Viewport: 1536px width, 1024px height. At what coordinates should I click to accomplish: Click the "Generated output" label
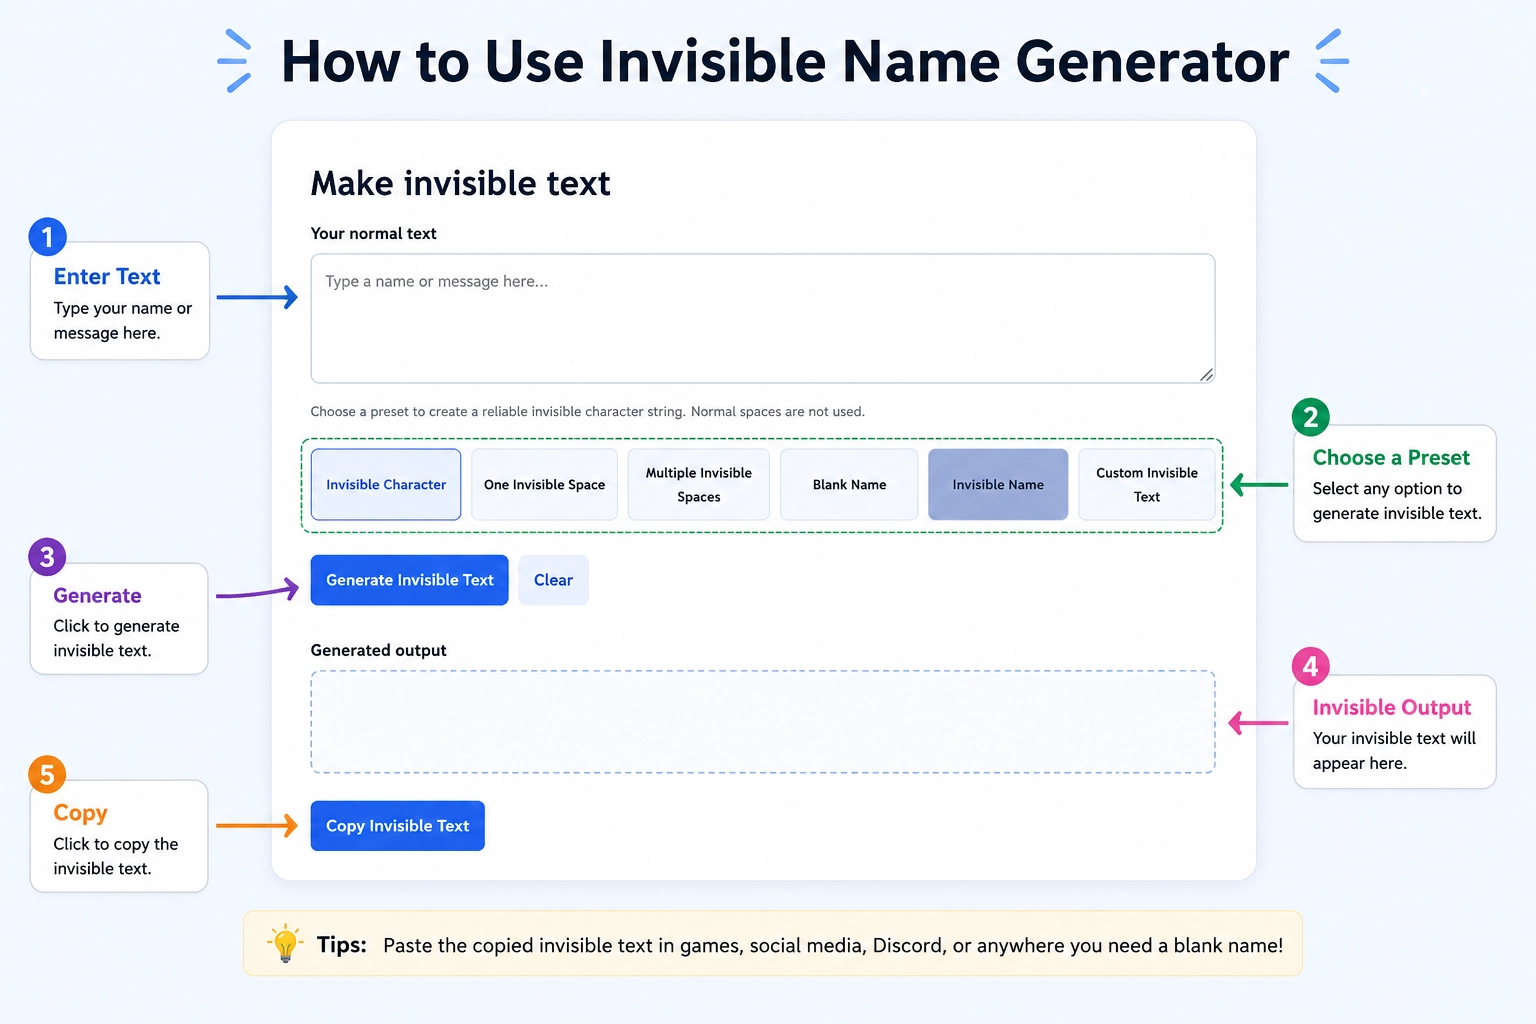click(x=378, y=650)
